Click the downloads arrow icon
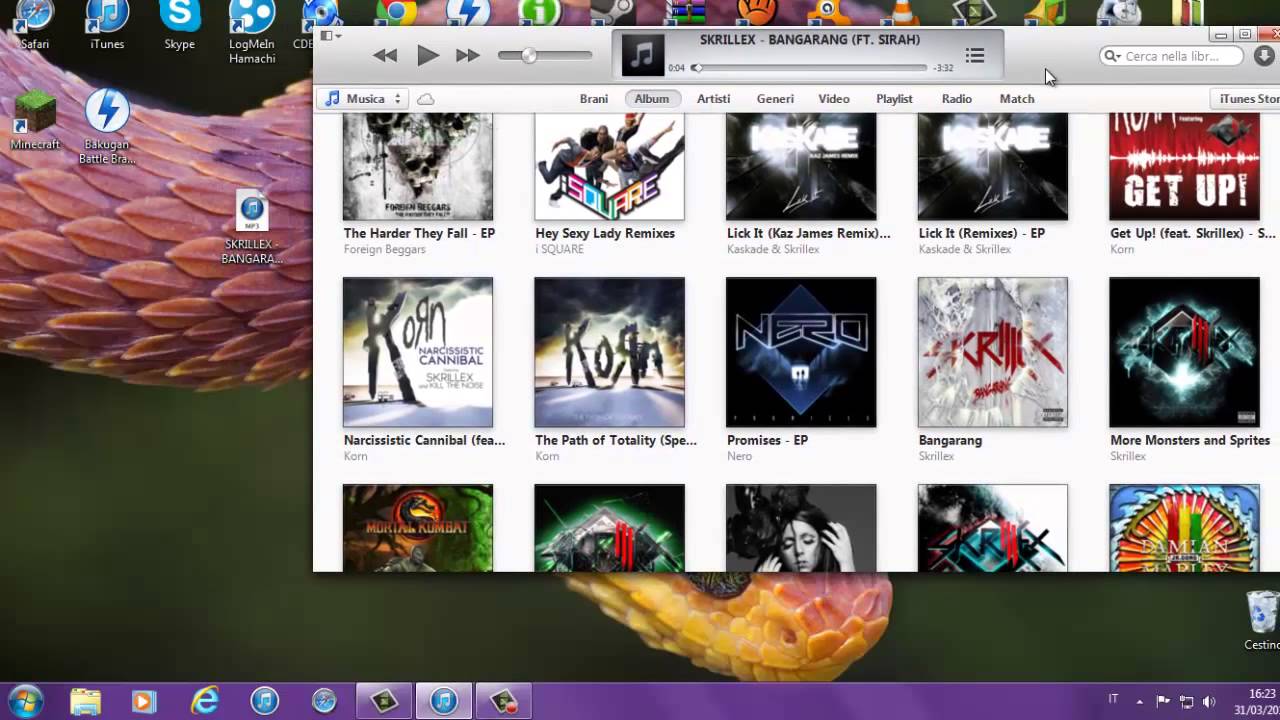This screenshot has height=720, width=1280. [1264, 56]
